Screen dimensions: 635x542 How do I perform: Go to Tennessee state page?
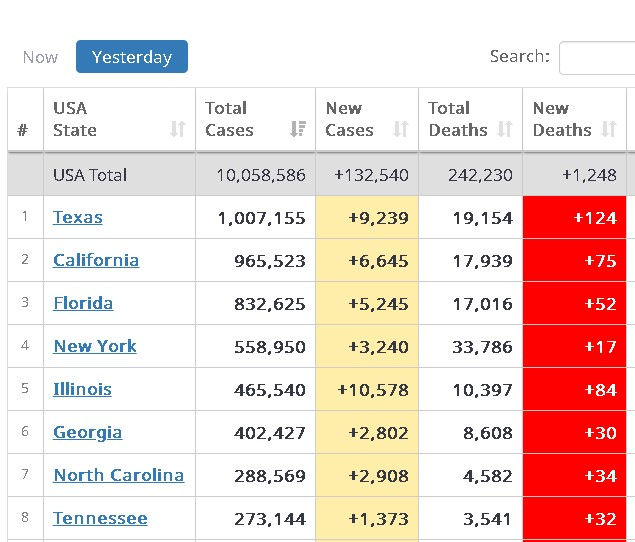pos(100,518)
